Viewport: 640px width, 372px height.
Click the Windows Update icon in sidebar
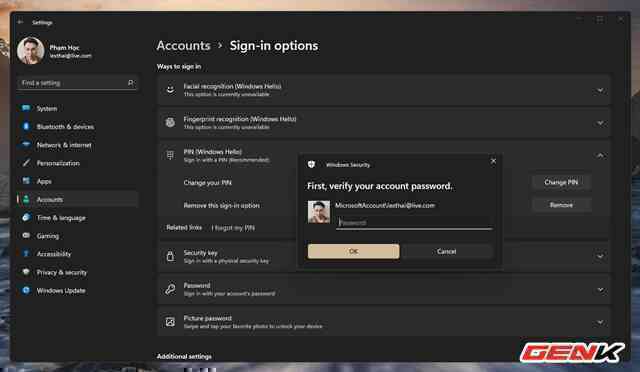(26, 290)
